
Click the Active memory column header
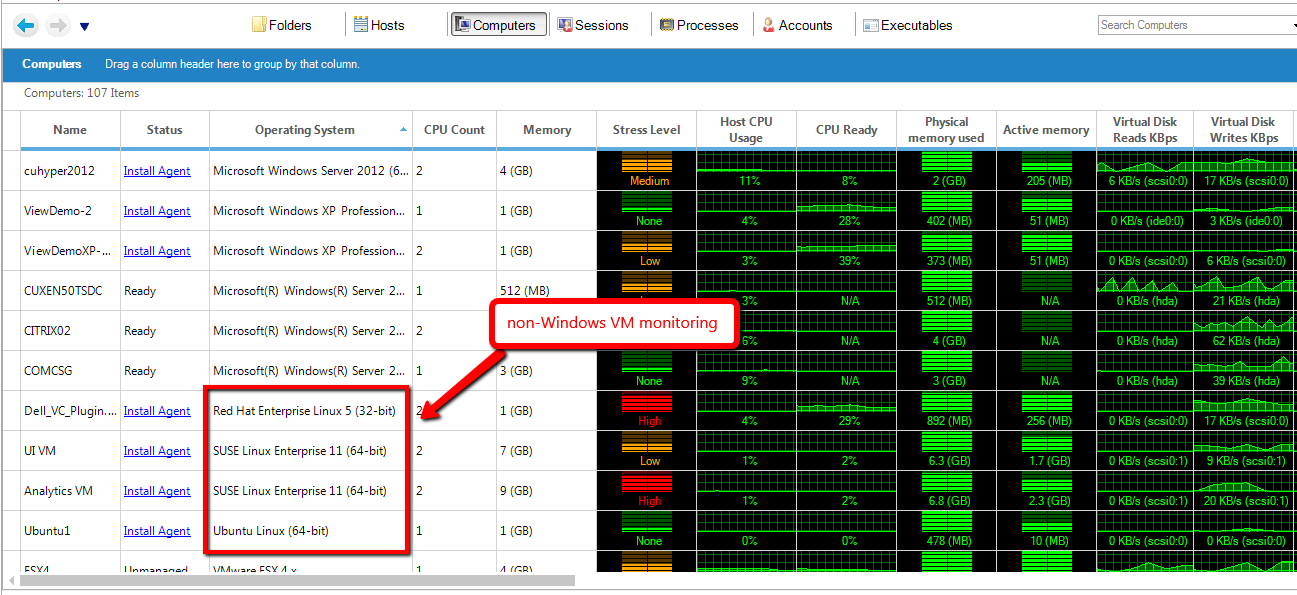(1046, 130)
